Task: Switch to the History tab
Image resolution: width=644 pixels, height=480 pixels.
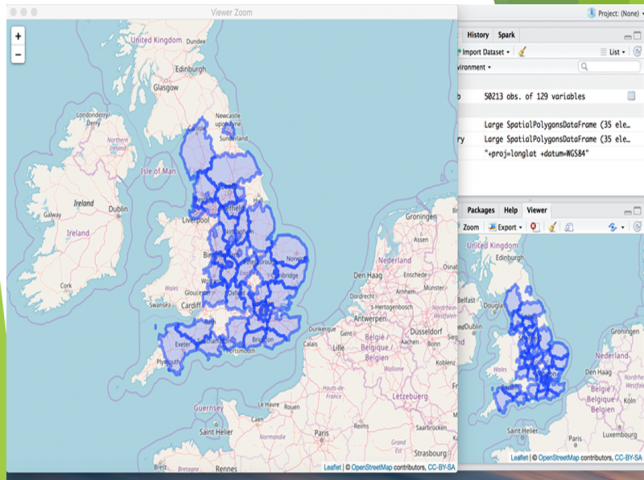Action: pyautogui.click(x=478, y=35)
